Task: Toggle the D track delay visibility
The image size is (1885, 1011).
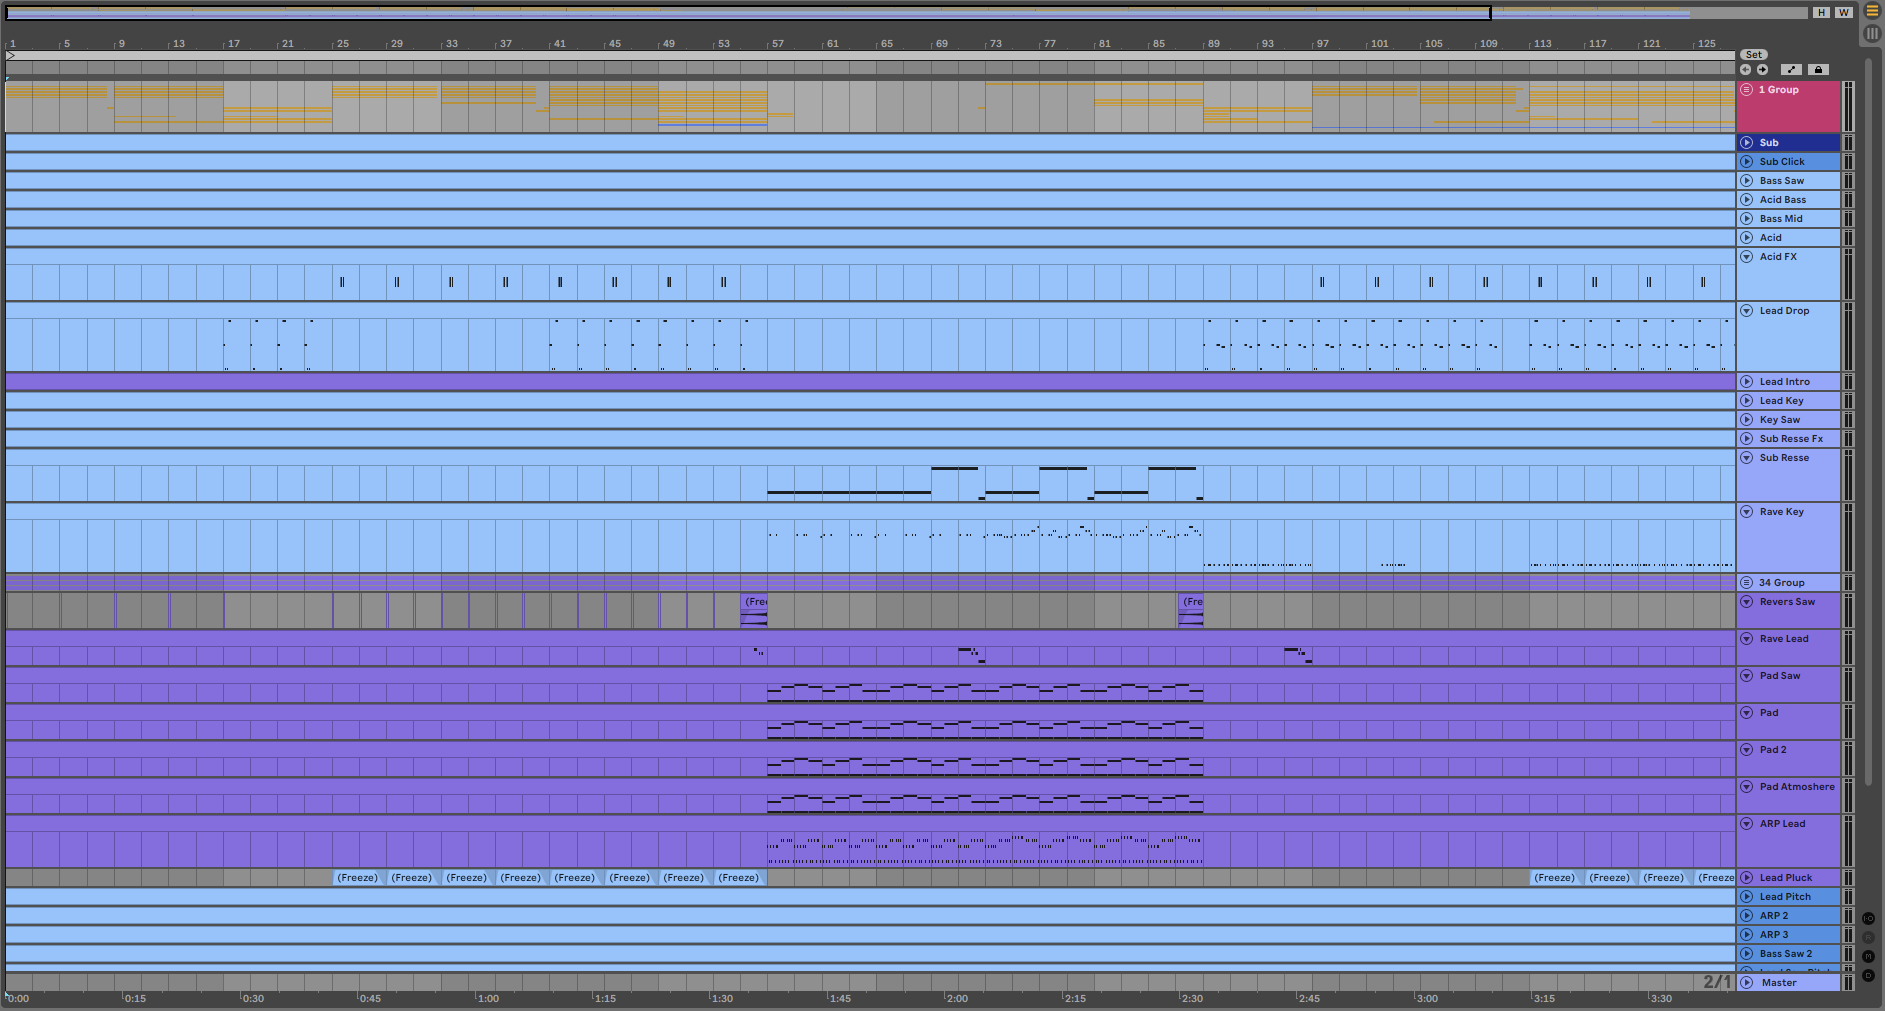Action: pos(1868,975)
